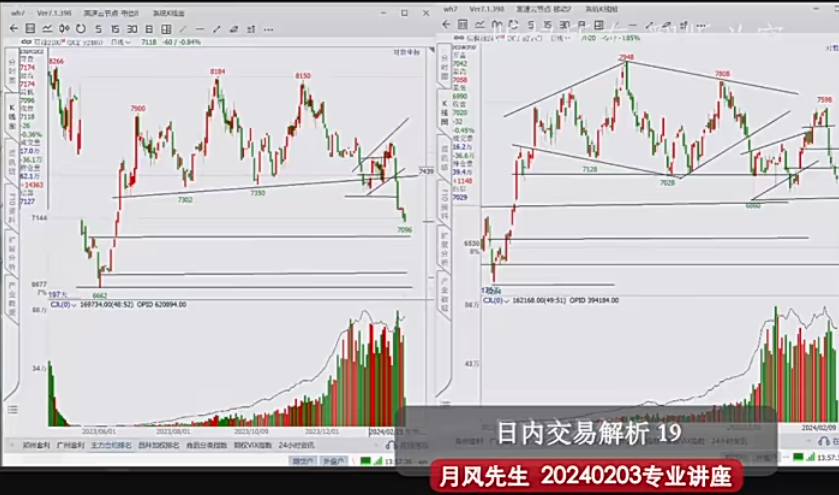Screen dimensions: 839x495
Task: Switch to 商品分类指数 bottom tab
Action: point(207,445)
